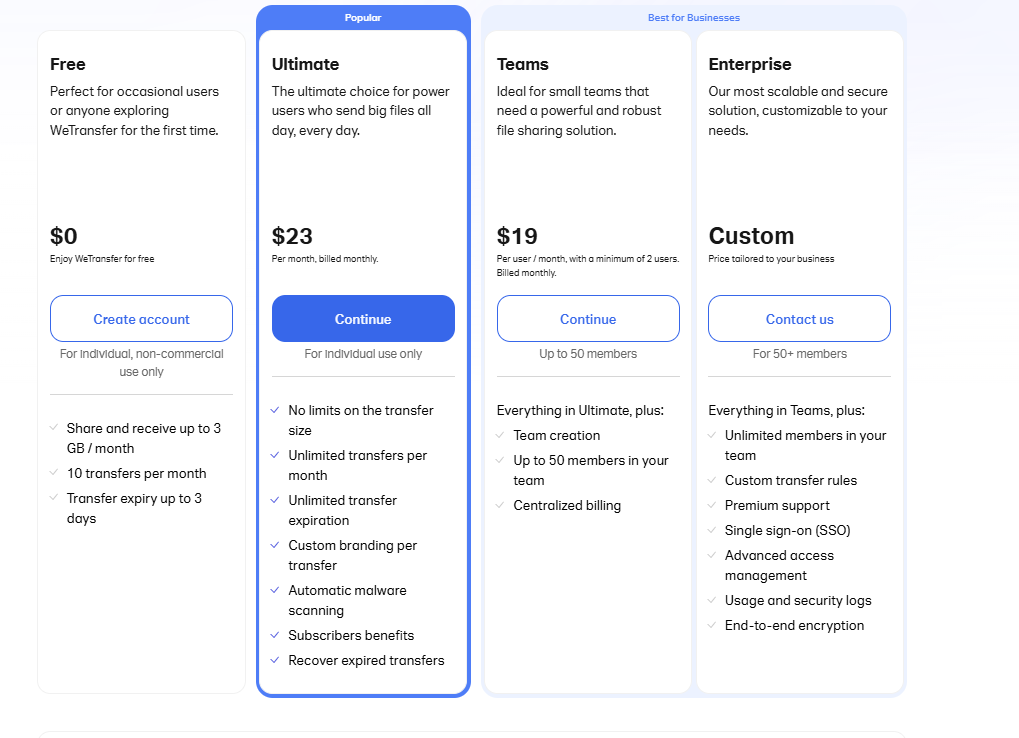Click checkmark beside 'Unlimited transfers per month'
The height and width of the screenshot is (738, 1019).
(x=275, y=455)
